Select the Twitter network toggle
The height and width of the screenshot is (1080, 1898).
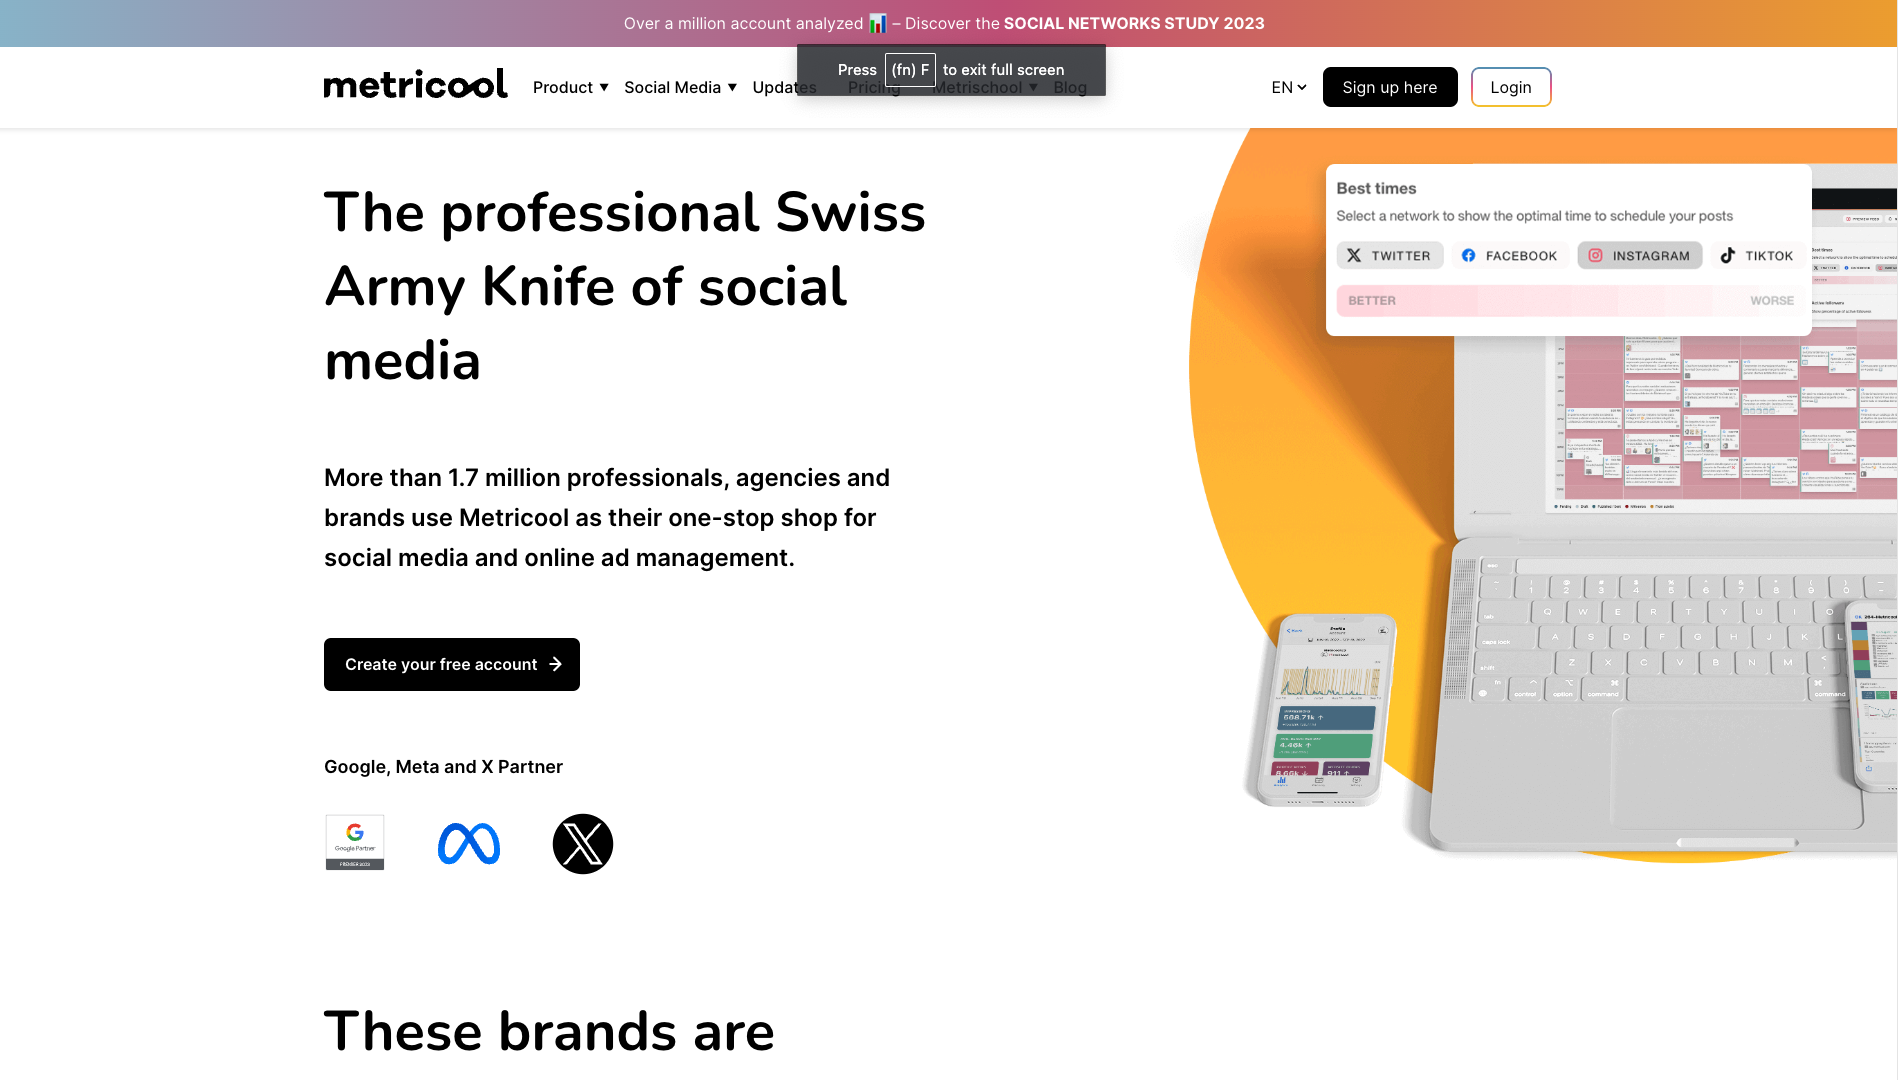click(x=1389, y=256)
